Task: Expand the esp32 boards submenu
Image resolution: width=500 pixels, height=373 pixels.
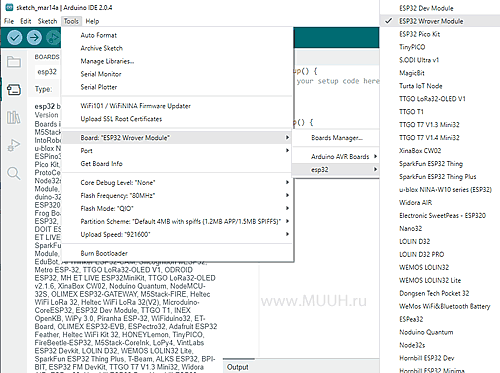Action: coord(336,170)
